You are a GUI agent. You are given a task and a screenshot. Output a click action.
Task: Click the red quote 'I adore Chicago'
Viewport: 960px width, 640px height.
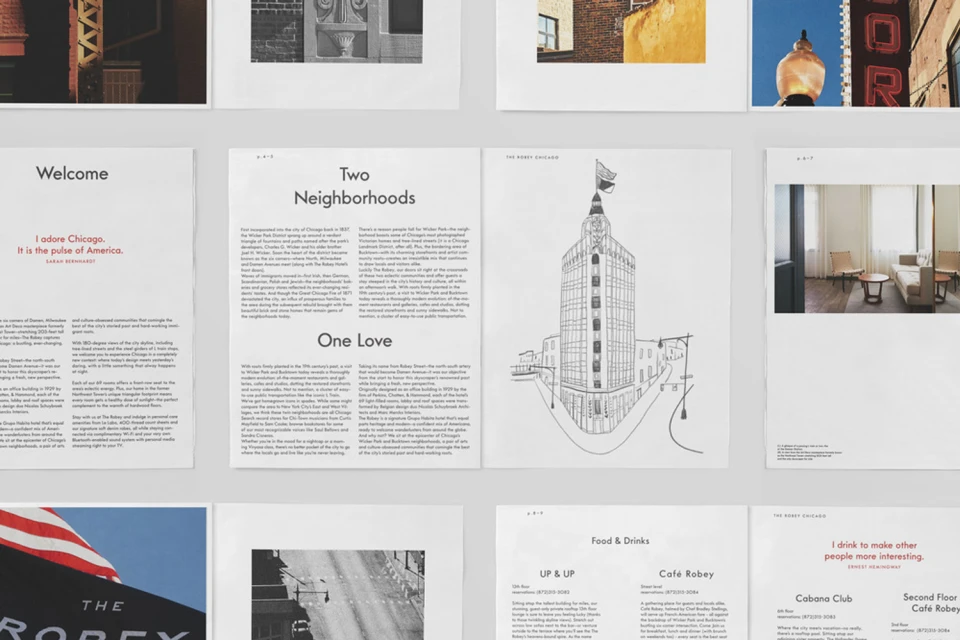72,239
